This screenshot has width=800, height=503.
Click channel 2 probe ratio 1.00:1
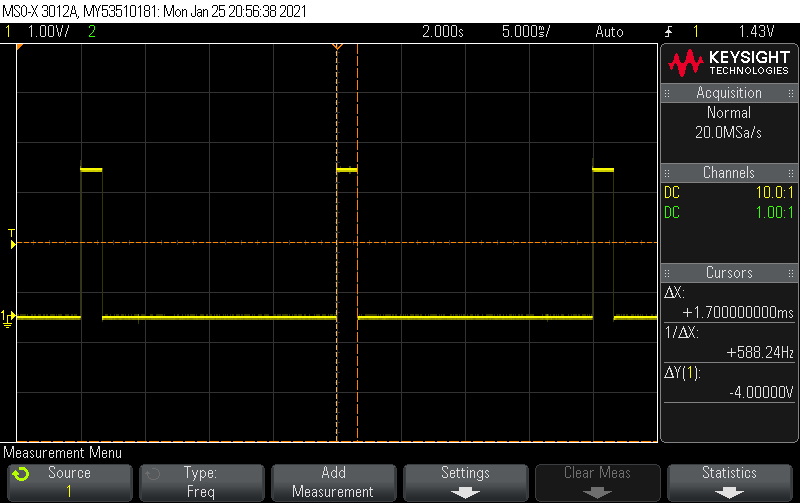coord(774,212)
